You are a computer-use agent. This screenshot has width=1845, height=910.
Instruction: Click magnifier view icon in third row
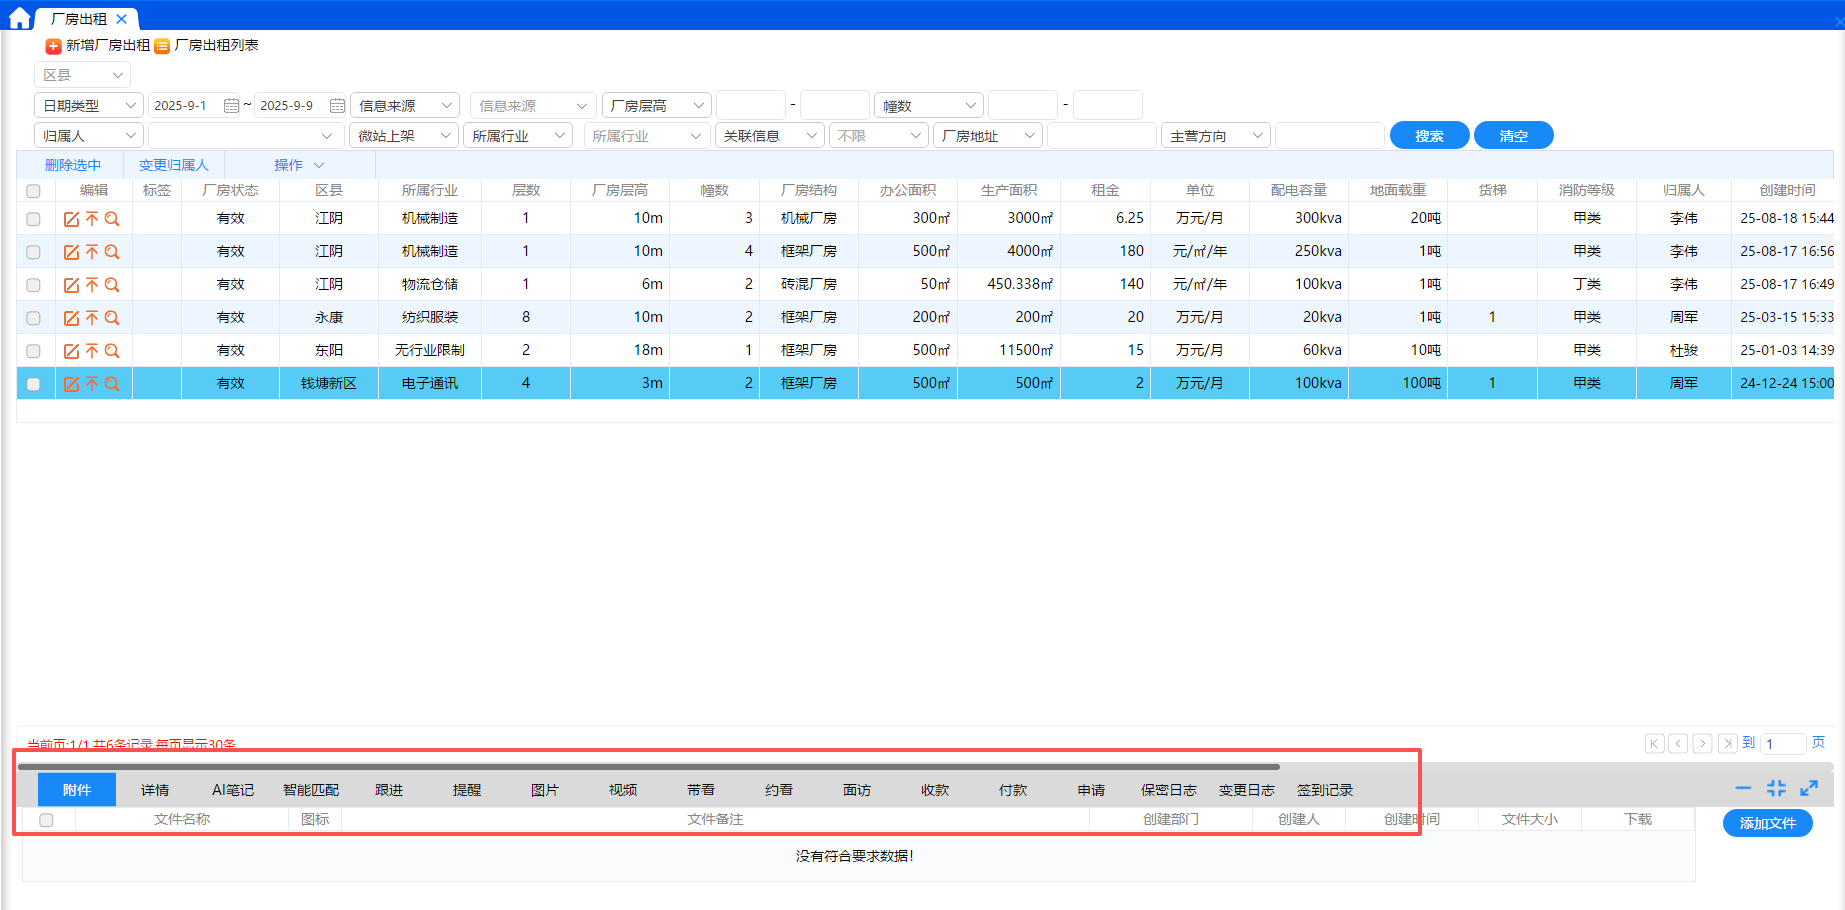pos(112,285)
